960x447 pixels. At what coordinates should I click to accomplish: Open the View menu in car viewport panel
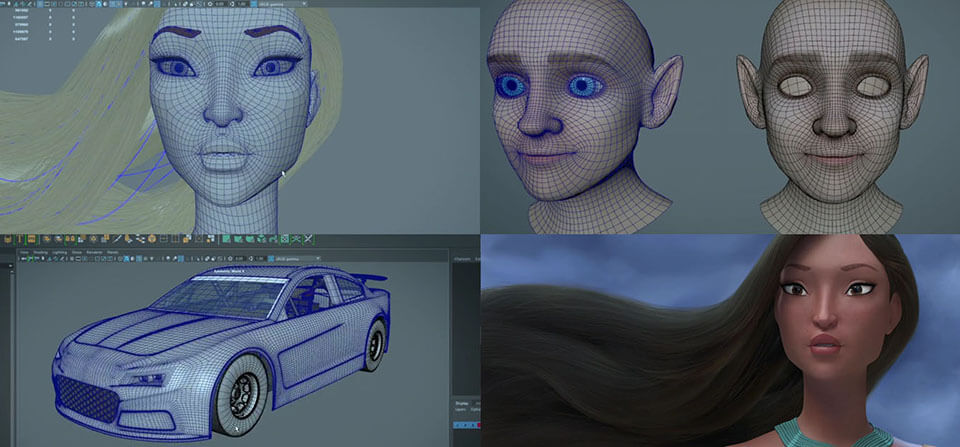(x=24, y=252)
